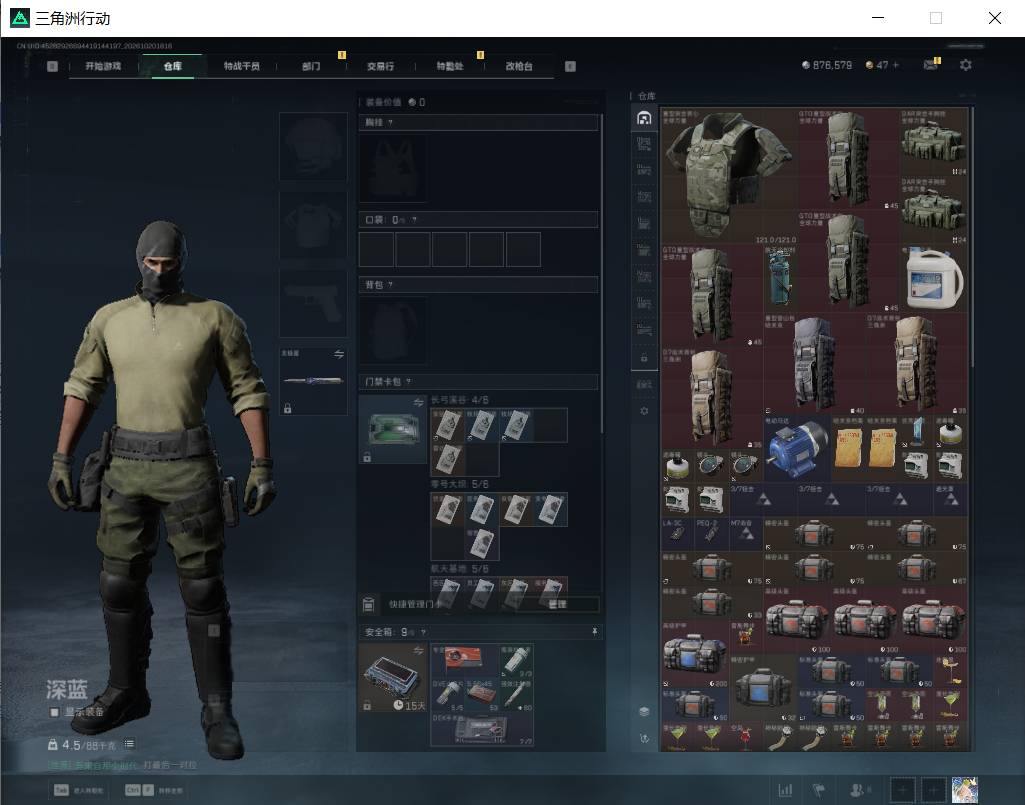Select the white plastic jug item
Screen dimensions: 1025x805
(933, 278)
